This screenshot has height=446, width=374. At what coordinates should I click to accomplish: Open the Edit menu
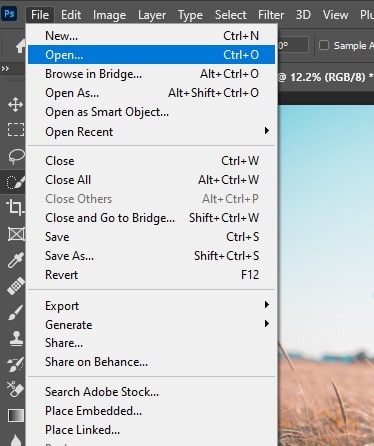pos(71,15)
